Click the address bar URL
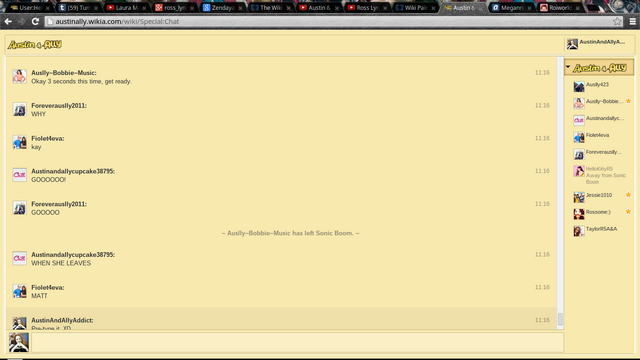The height and width of the screenshot is (360, 640). pos(117,21)
